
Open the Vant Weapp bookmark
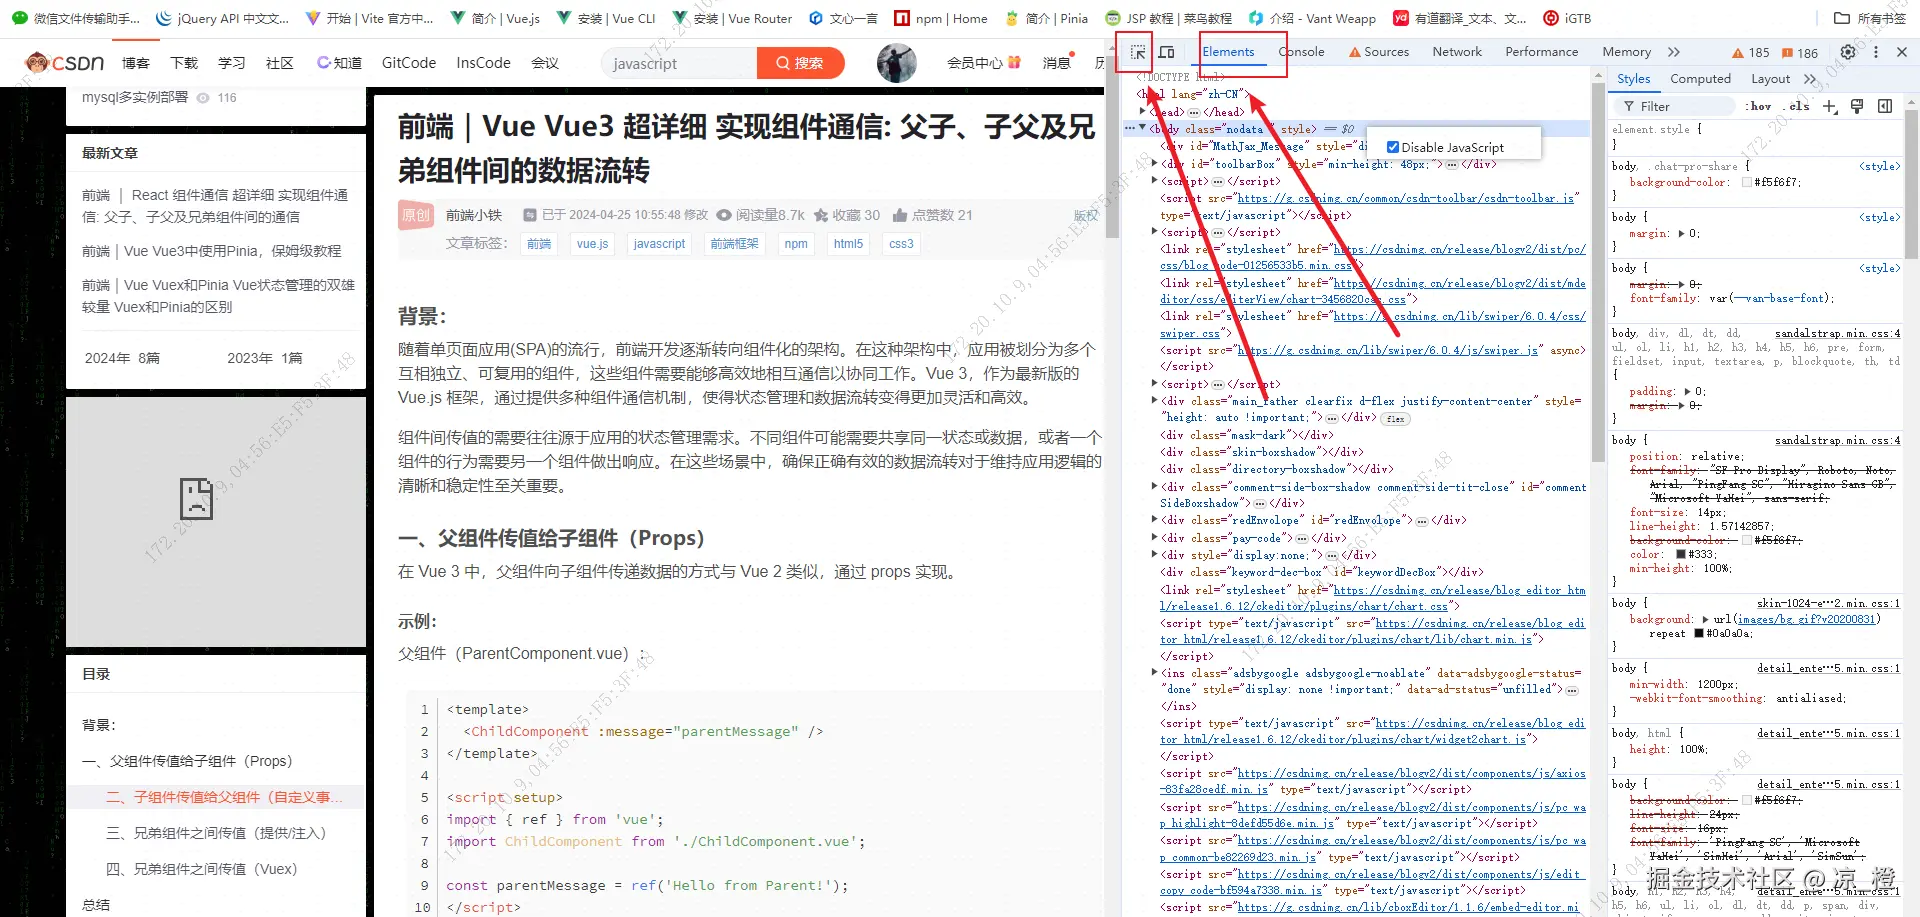coord(1312,18)
